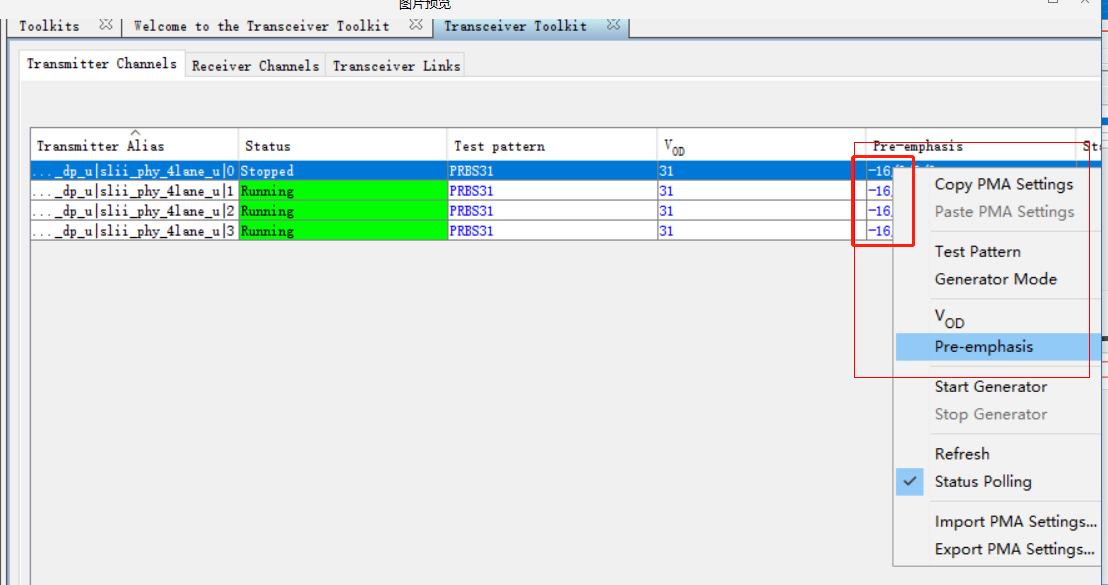Choose Copy PMA Settings from the menu

coord(1002,184)
